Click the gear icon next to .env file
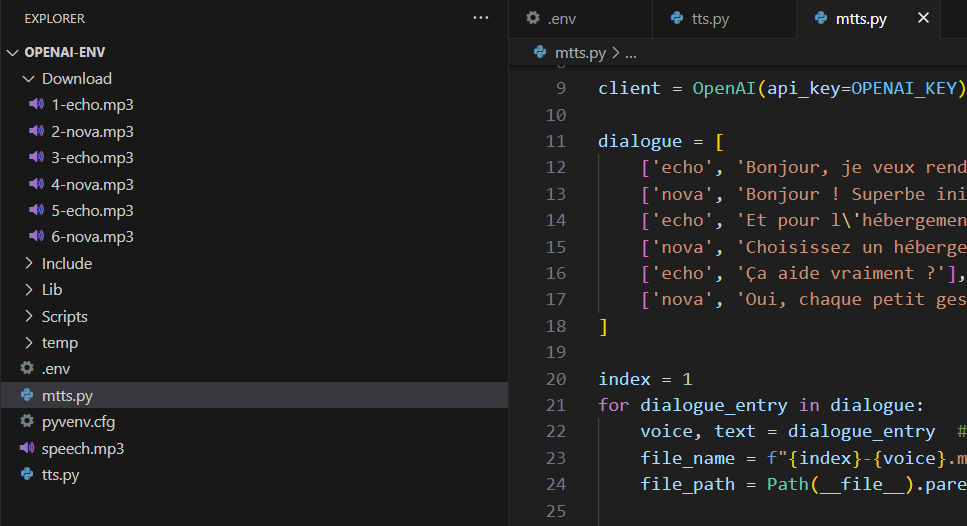967x526 pixels. 27,369
